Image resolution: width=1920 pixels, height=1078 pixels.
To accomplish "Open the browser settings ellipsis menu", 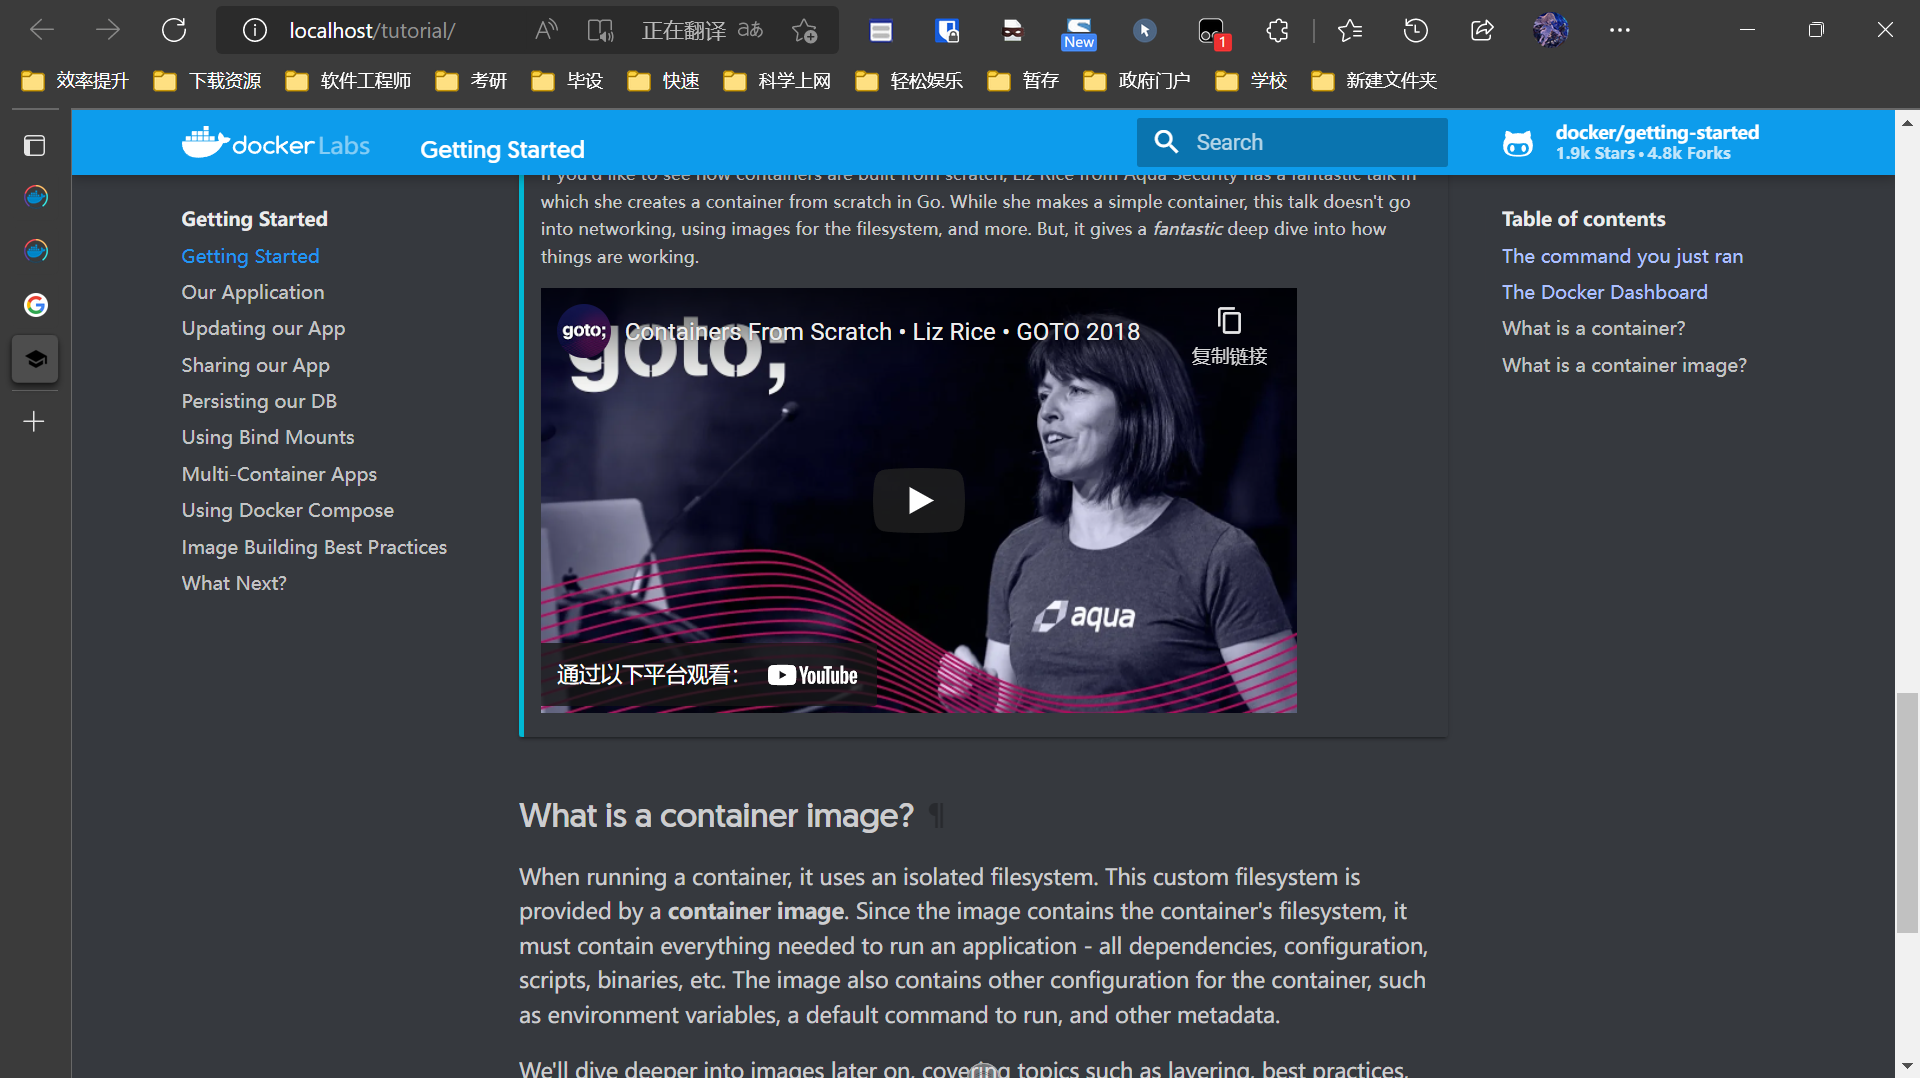I will pos(1619,30).
